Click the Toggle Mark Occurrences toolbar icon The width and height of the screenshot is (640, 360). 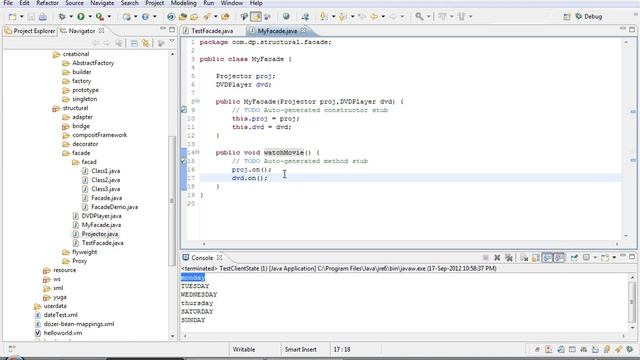256,17
